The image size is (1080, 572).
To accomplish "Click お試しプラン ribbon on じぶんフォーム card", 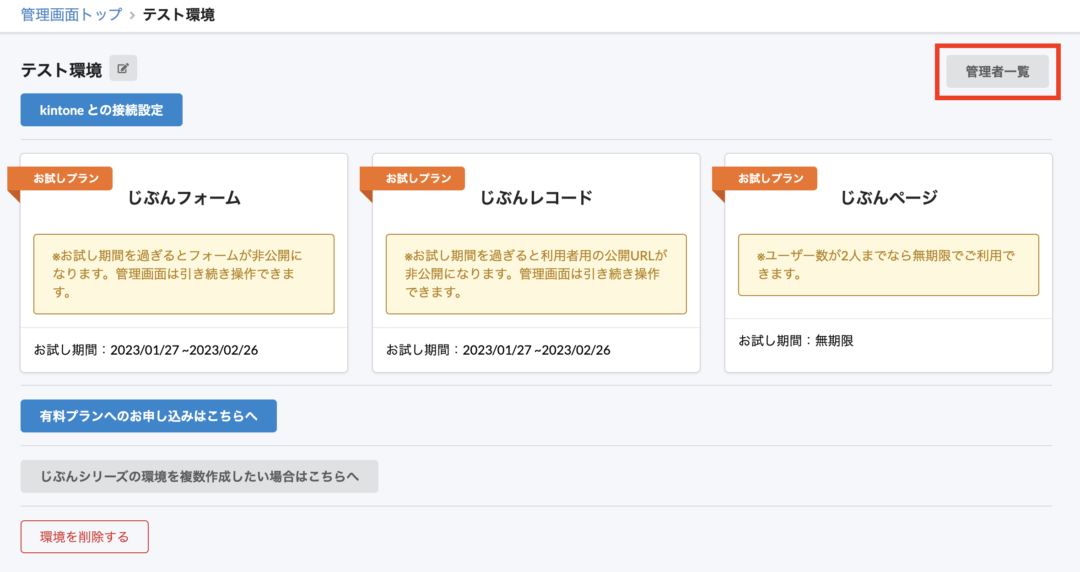I will [66, 178].
